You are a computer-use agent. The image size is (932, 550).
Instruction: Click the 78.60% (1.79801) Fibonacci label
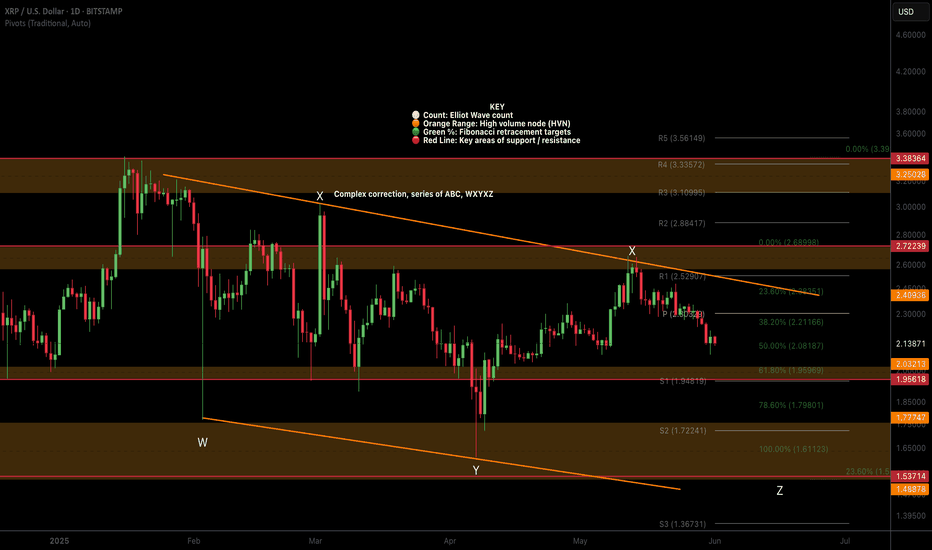(x=791, y=405)
